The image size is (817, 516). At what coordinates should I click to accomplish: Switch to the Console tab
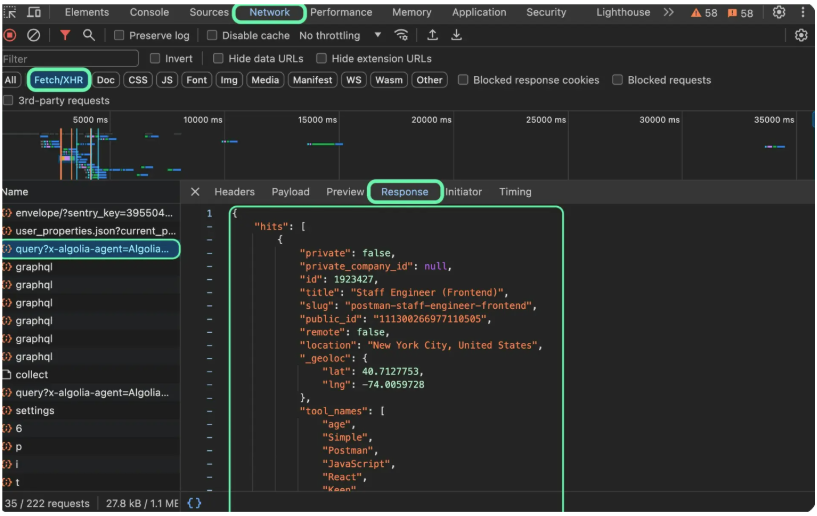point(149,12)
